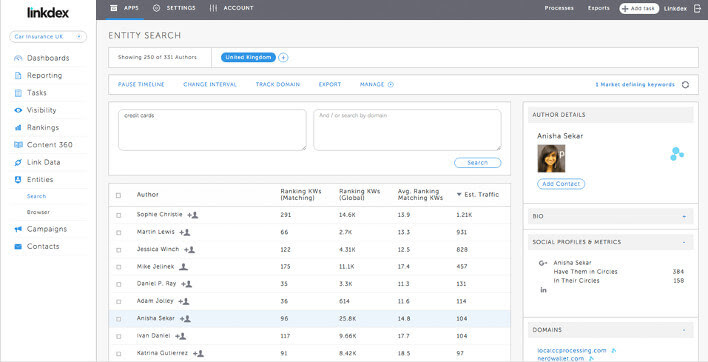
Task: Click the 1 Market defining keywords link
Action: (x=635, y=84)
